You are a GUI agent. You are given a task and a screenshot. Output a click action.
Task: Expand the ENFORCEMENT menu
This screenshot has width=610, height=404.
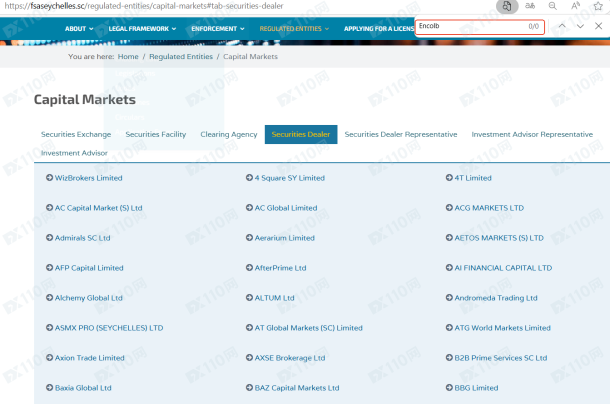[218, 28]
